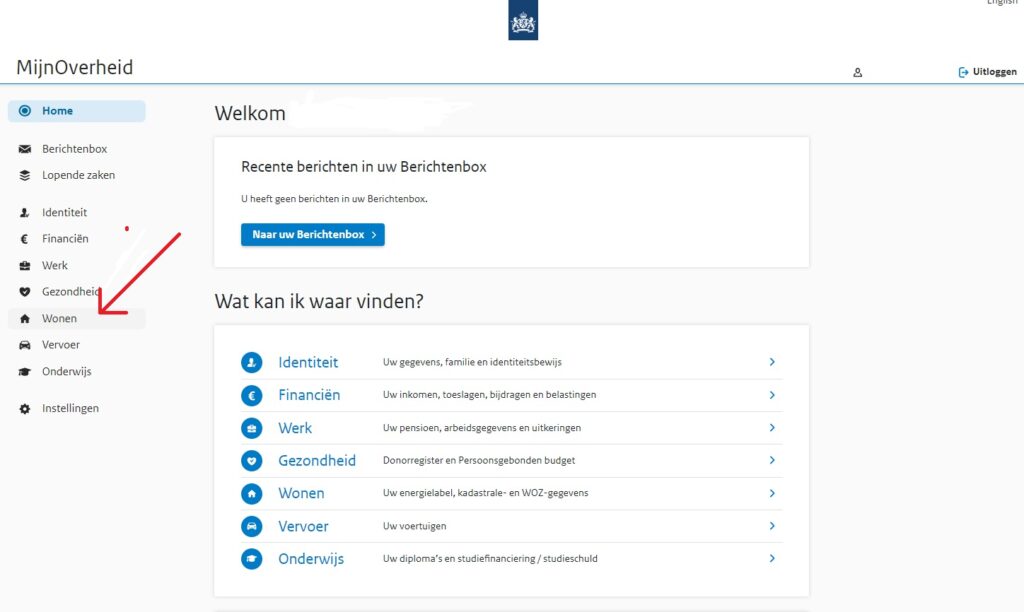Click text 'Uw gegevens, familie en identiteitsbewijs'
This screenshot has width=1024, height=612.
point(472,362)
